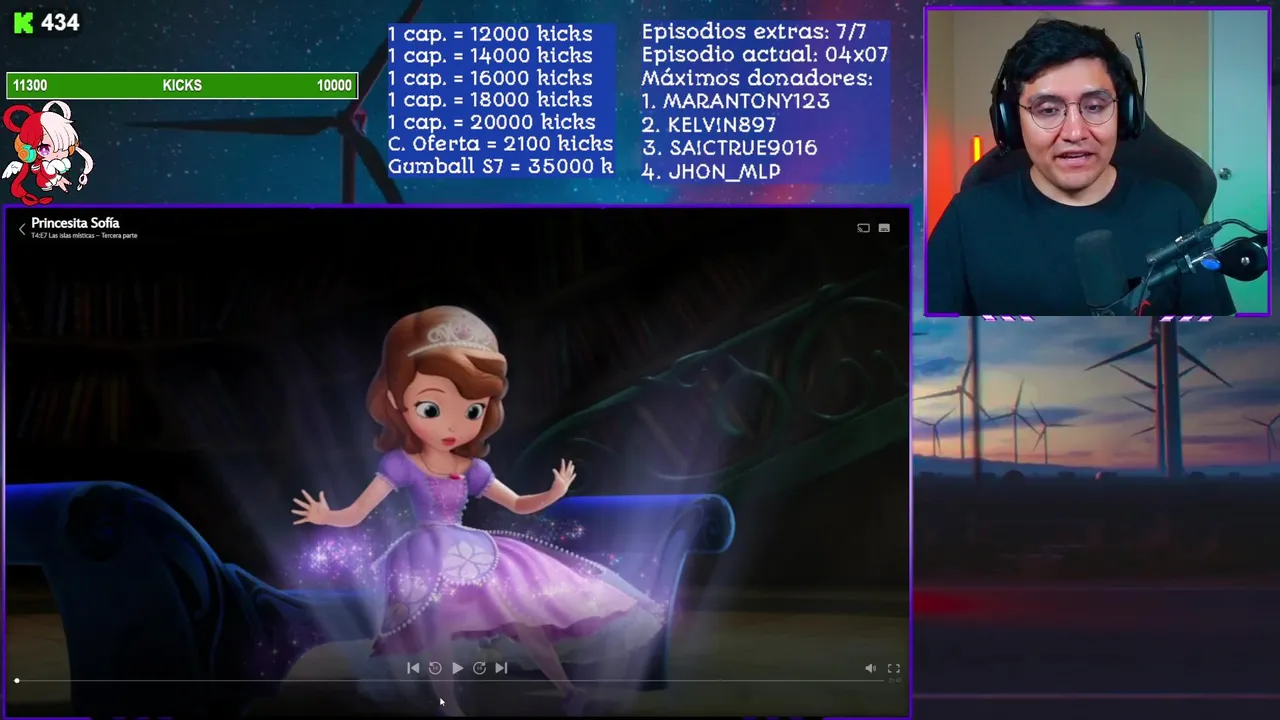Click the green KICKS progress bar
1280x720 pixels.
pos(182,85)
